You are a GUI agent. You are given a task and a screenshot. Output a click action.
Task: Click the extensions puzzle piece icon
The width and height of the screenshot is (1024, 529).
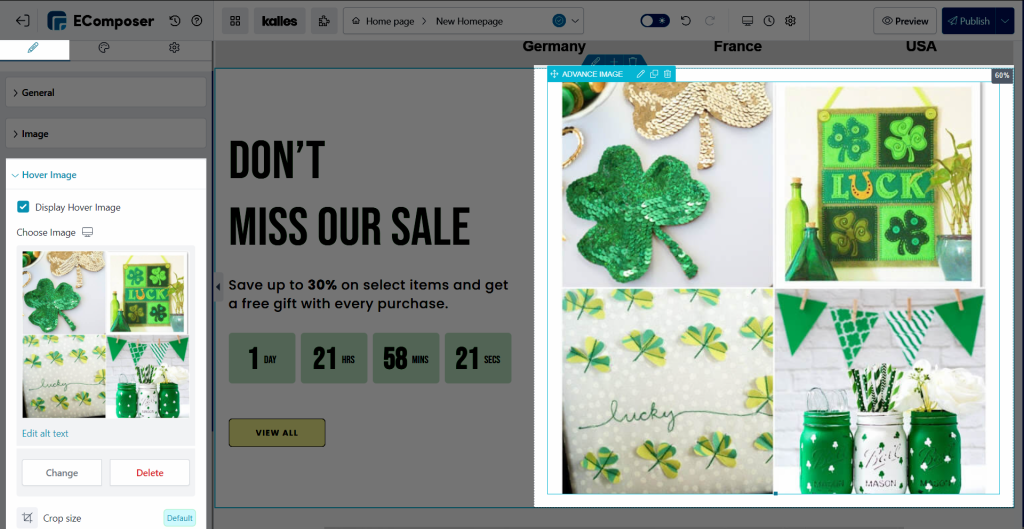[324, 21]
